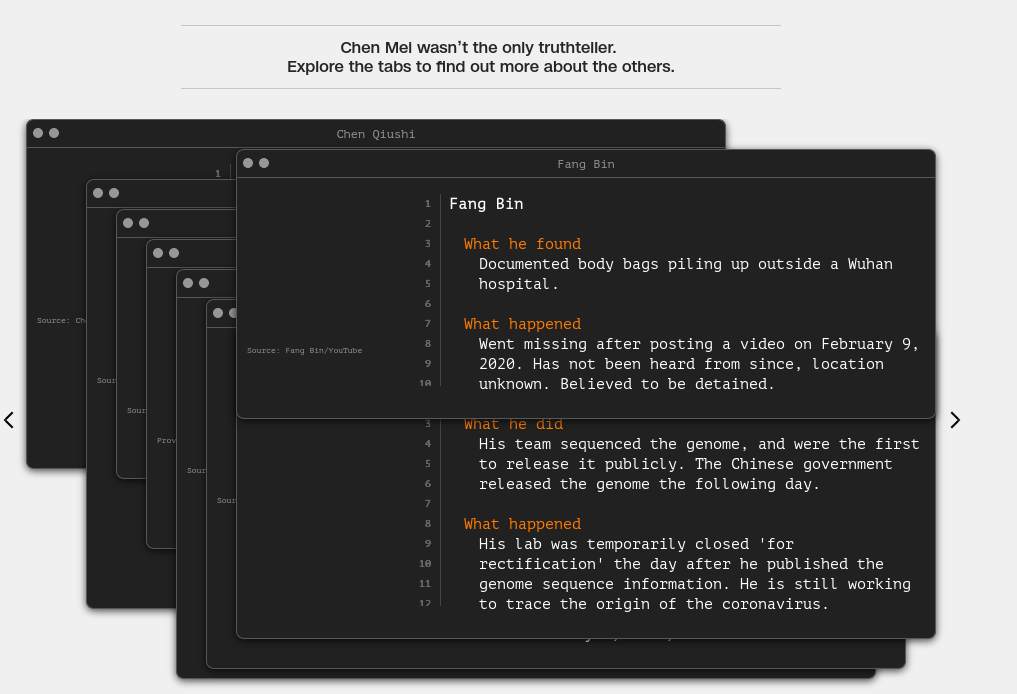Click the orange 'What he found' heading
The width and height of the screenshot is (1017, 694).
pos(522,244)
